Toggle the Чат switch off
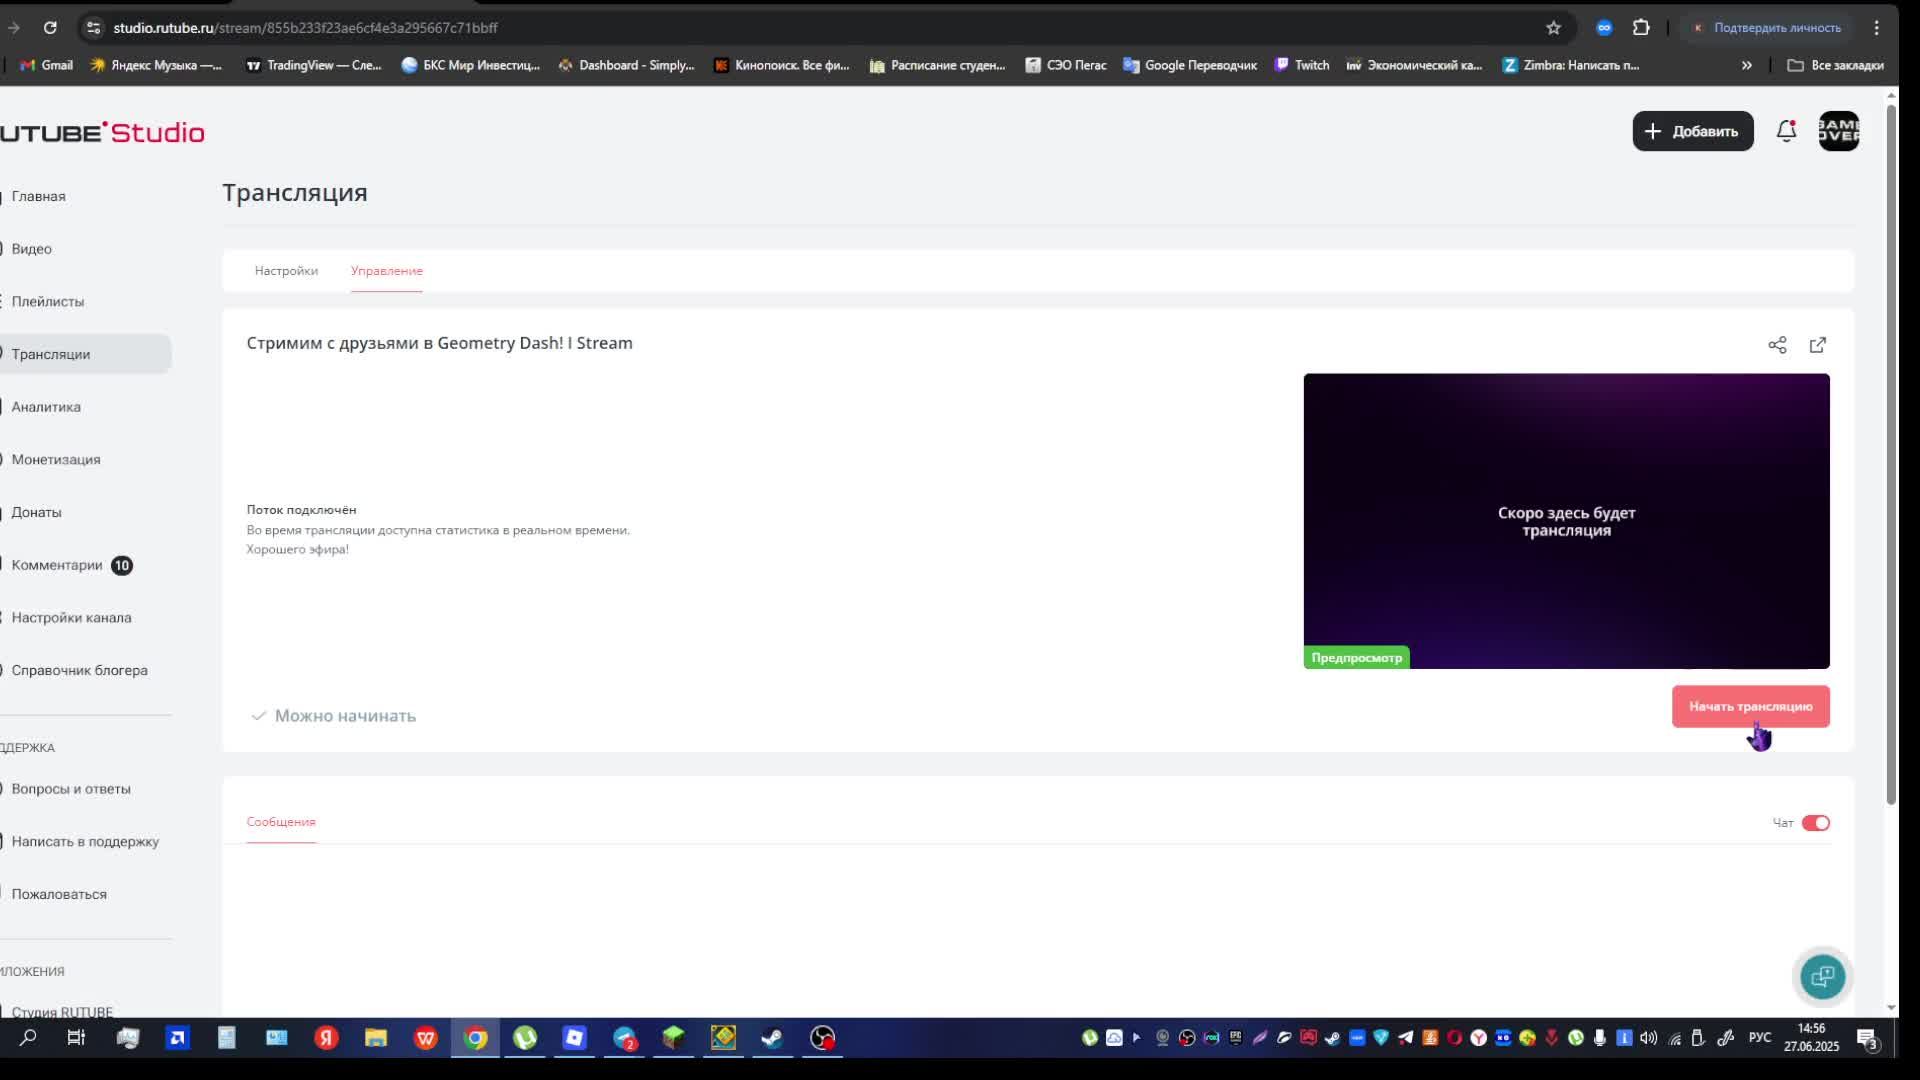The image size is (1920, 1080). [x=1816, y=823]
